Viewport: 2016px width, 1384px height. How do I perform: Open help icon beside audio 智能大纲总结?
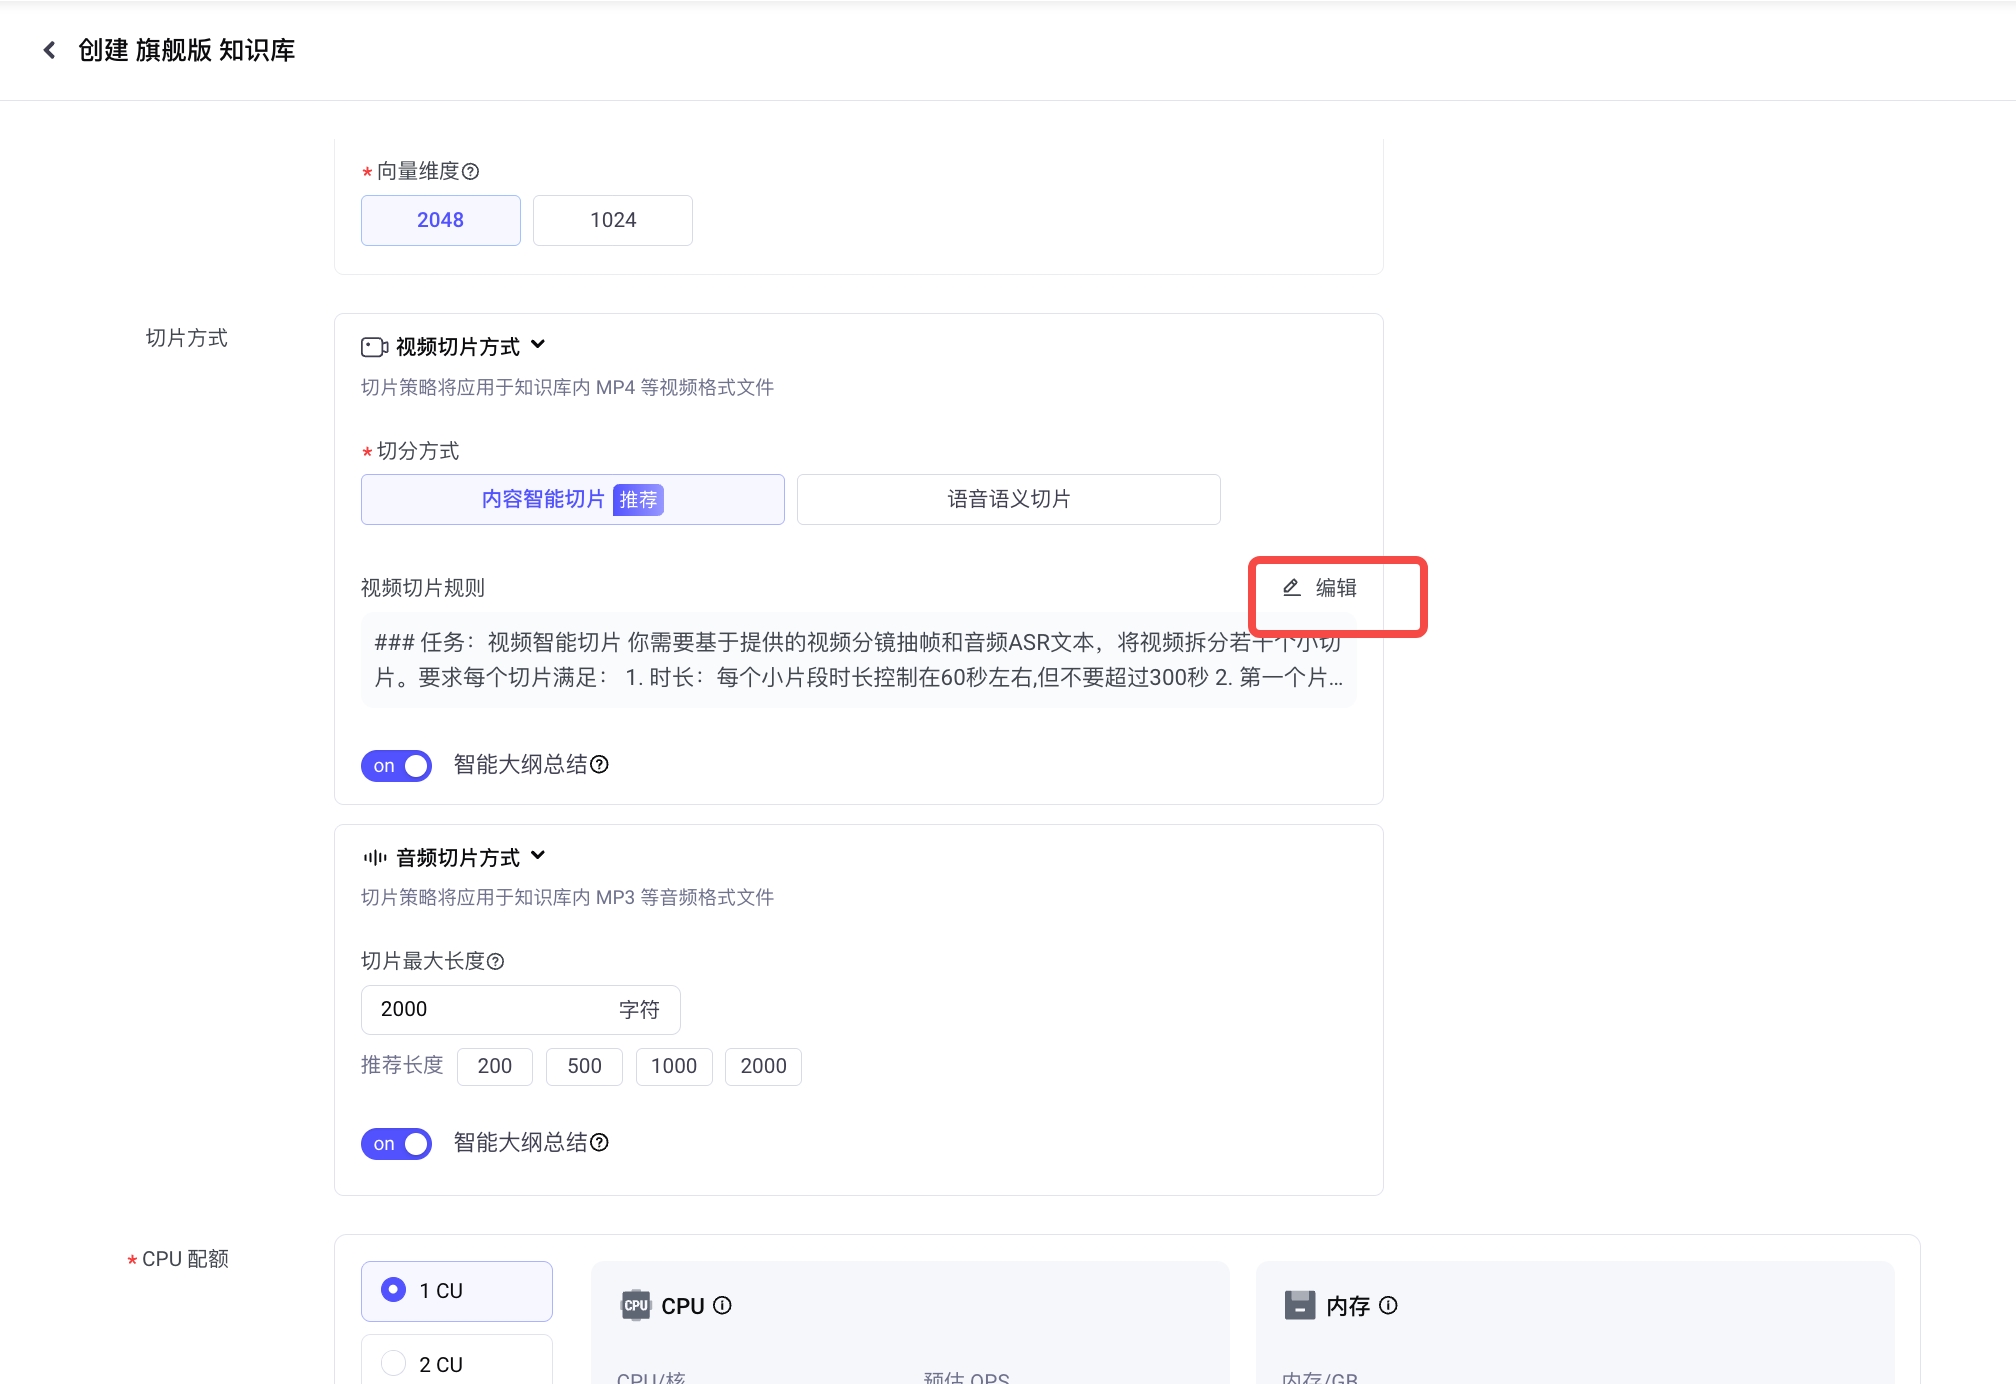tap(600, 1143)
